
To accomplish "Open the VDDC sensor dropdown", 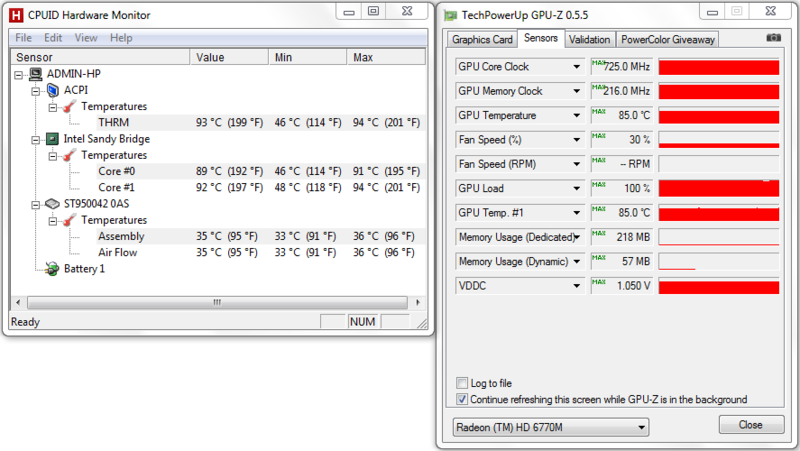I will (576, 286).
